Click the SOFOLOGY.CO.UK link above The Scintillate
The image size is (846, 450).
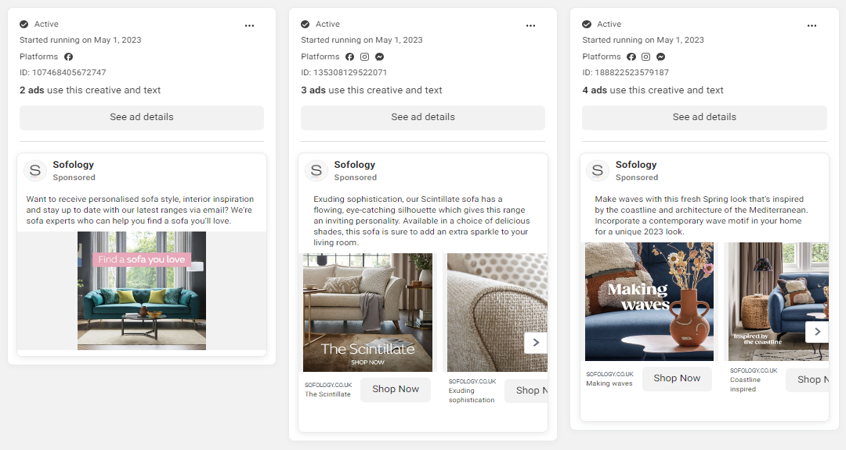tap(328, 385)
